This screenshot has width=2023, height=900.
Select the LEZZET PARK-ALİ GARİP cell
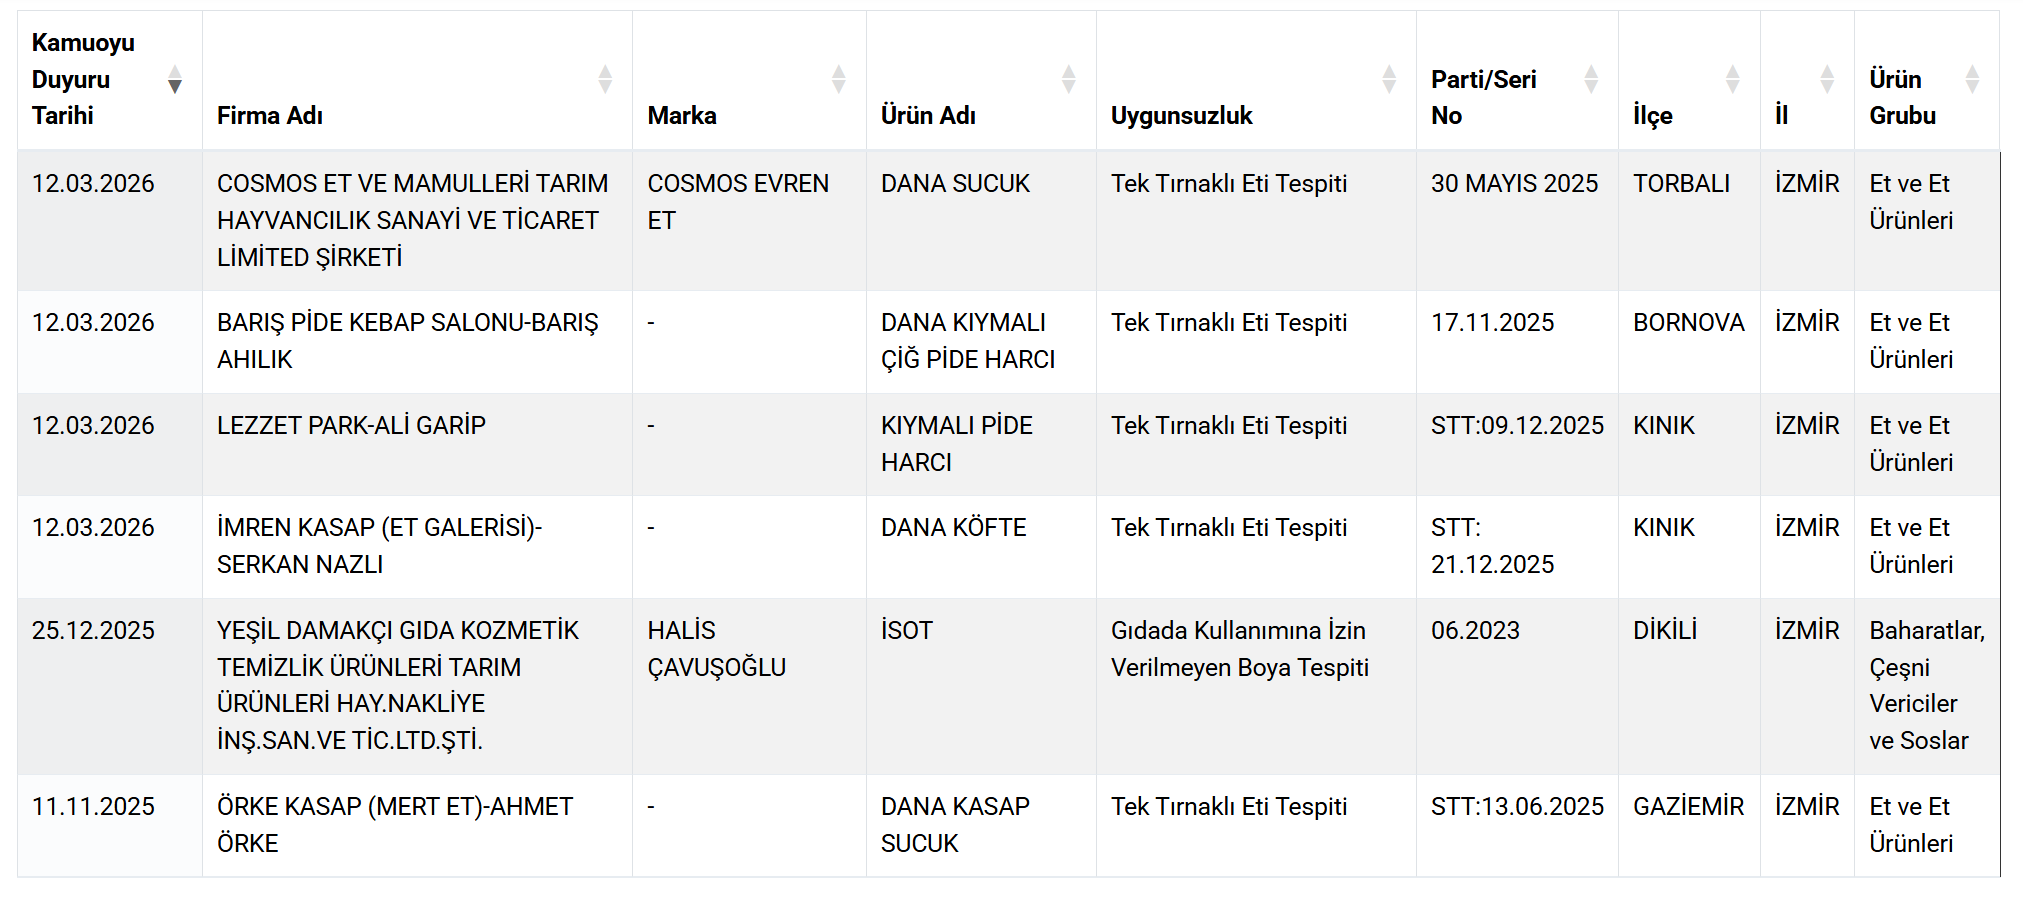point(351,426)
